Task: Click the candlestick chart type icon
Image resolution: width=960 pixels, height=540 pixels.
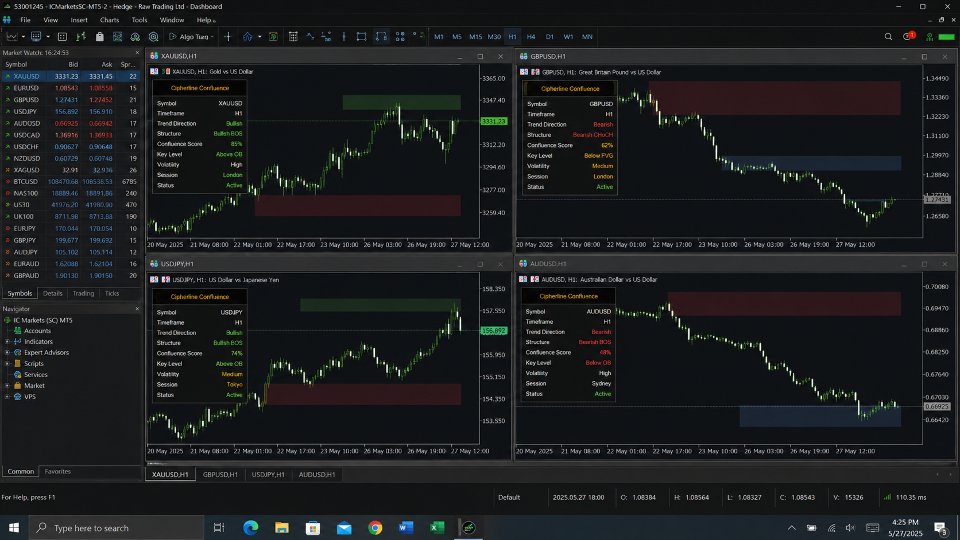Action: [x=344, y=37]
